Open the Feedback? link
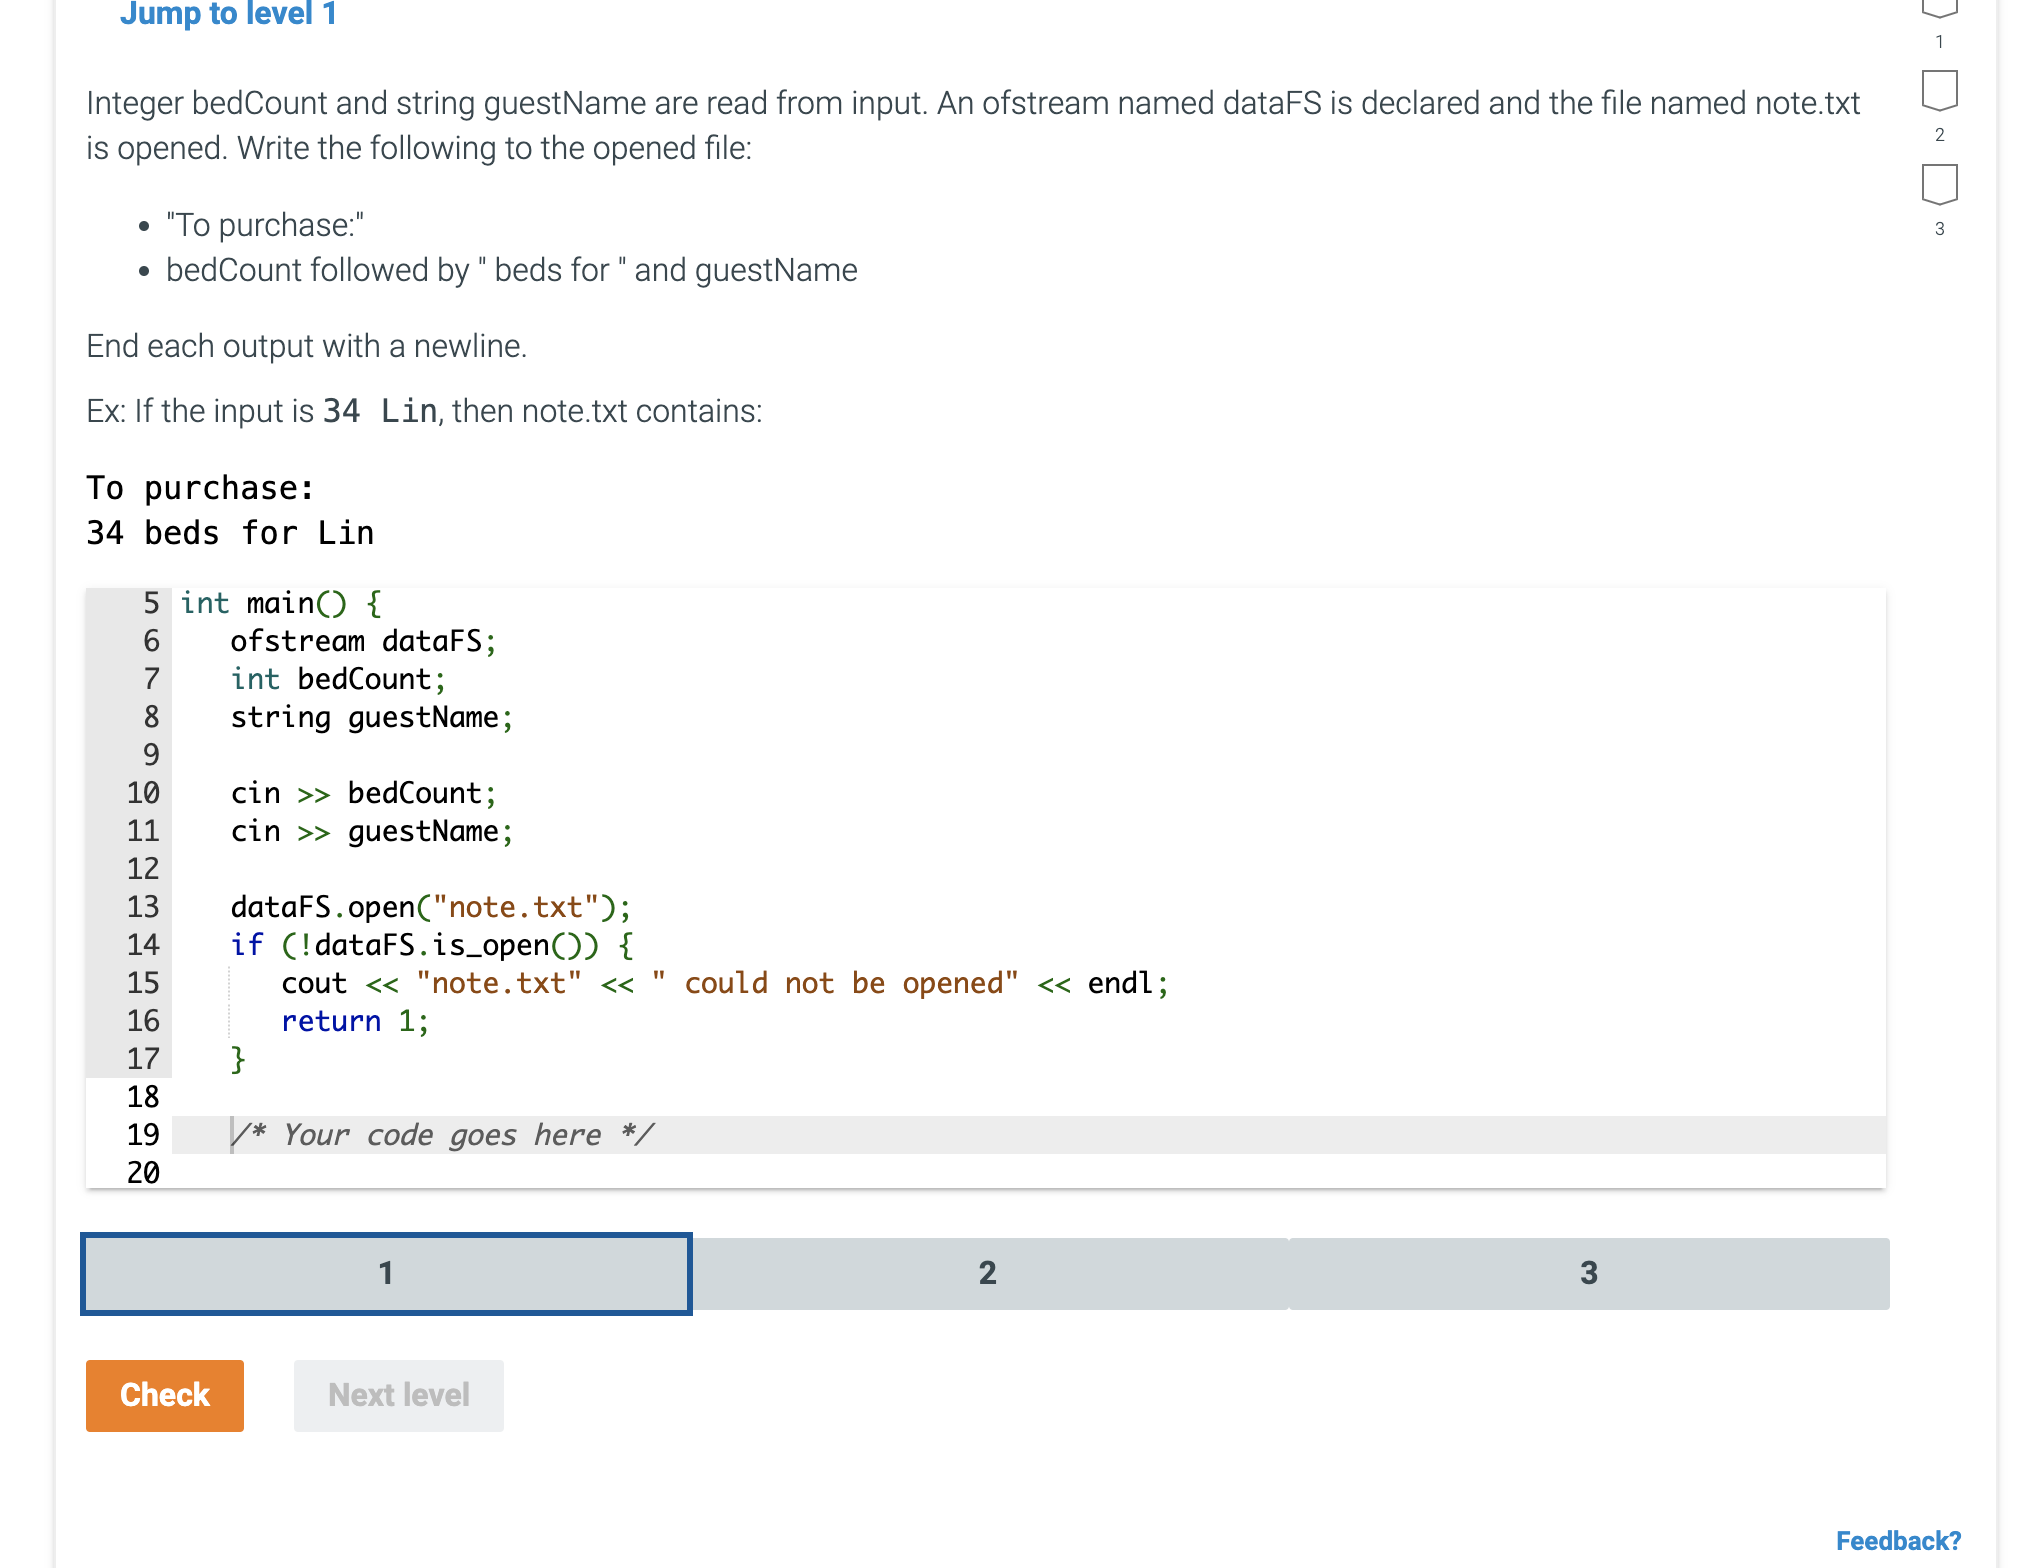Screen dimensions: 2024x1568 [x=1899, y=1540]
